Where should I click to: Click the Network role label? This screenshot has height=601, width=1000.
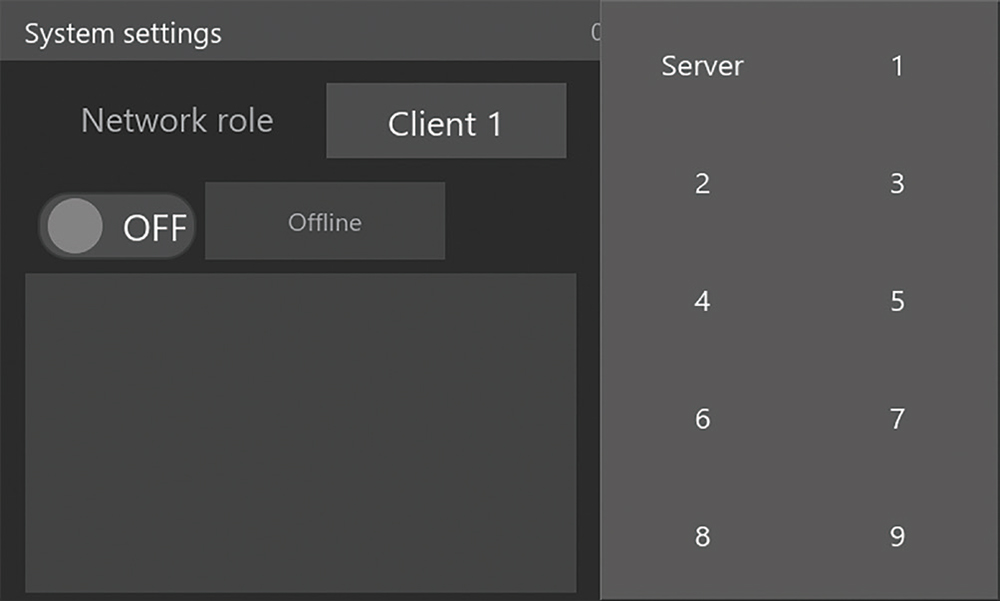(x=177, y=121)
